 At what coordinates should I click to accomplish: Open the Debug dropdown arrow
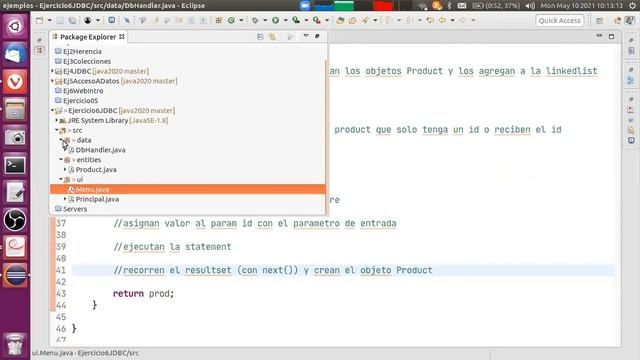point(265,20)
